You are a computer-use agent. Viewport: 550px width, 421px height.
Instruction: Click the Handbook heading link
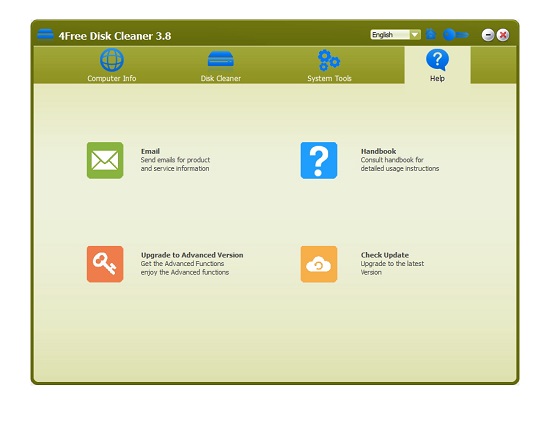pyautogui.click(x=378, y=151)
